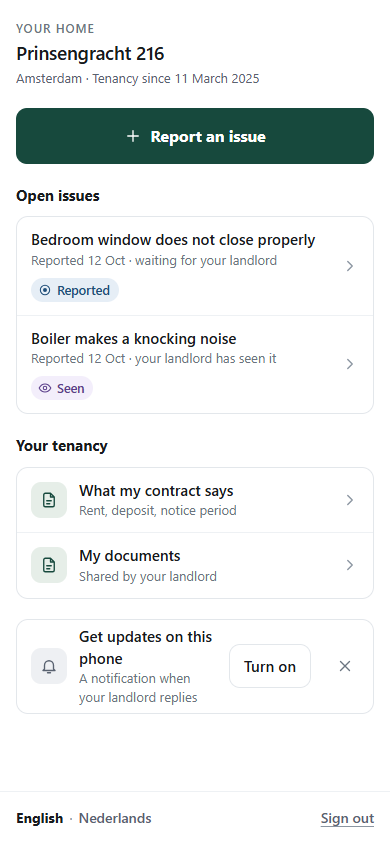Screen dimensions: 390x844
Task: Expand the My documents chevron
Action: click(350, 565)
